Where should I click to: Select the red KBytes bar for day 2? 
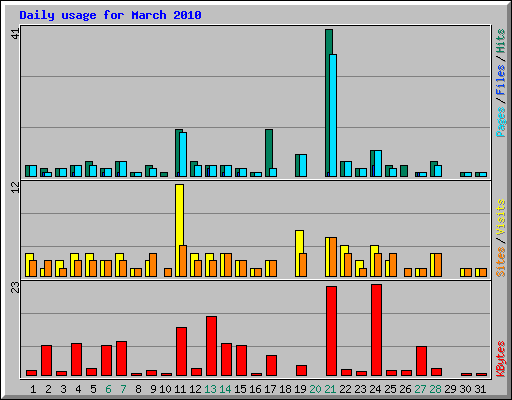point(46,360)
